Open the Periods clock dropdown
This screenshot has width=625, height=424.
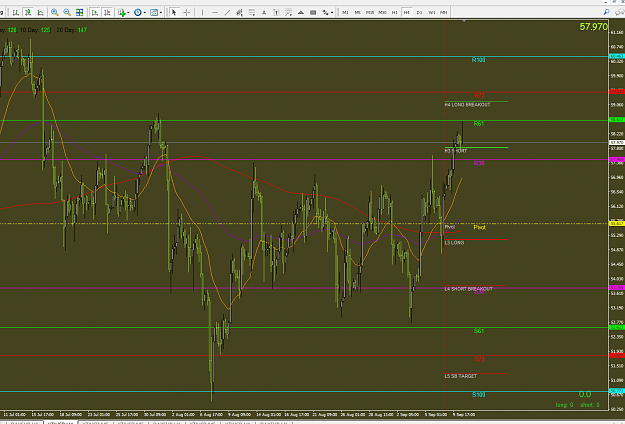(140, 12)
